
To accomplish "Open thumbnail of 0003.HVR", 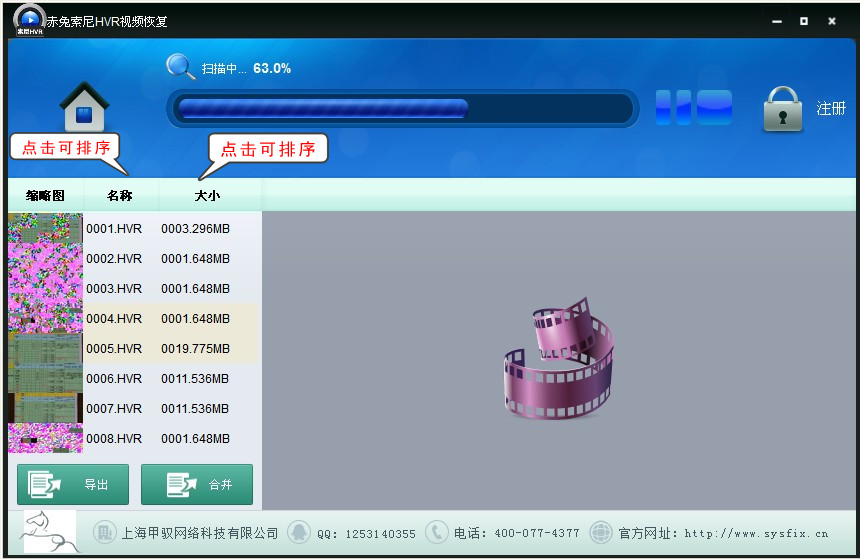I will point(46,289).
